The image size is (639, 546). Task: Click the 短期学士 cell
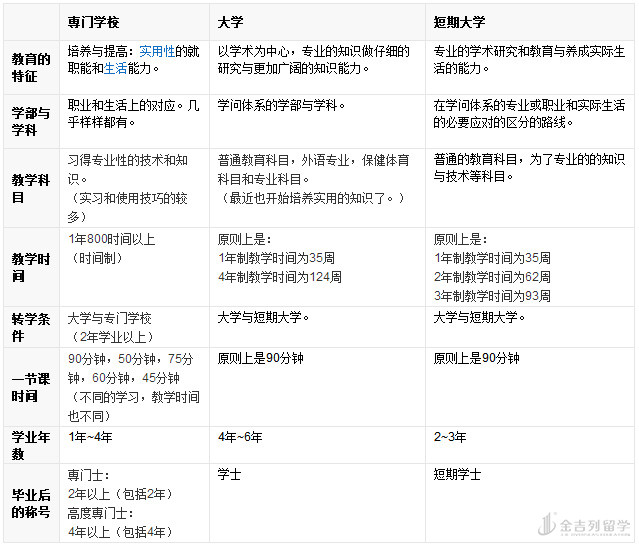pyautogui.click(x=457, y=475)
